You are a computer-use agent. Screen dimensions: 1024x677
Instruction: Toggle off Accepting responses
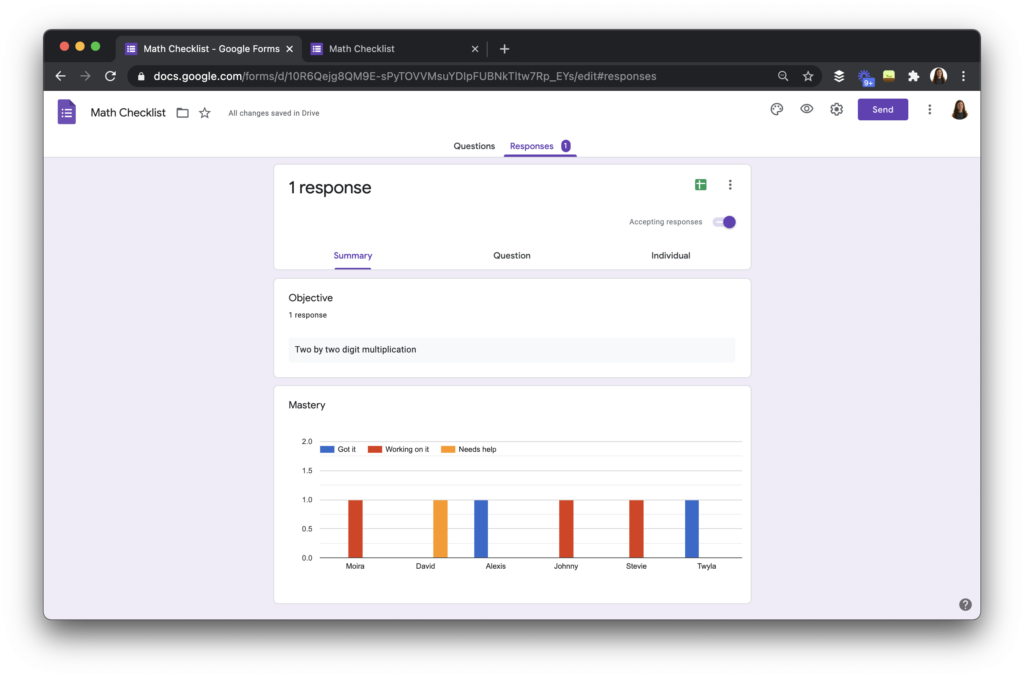tap(723, 221)
